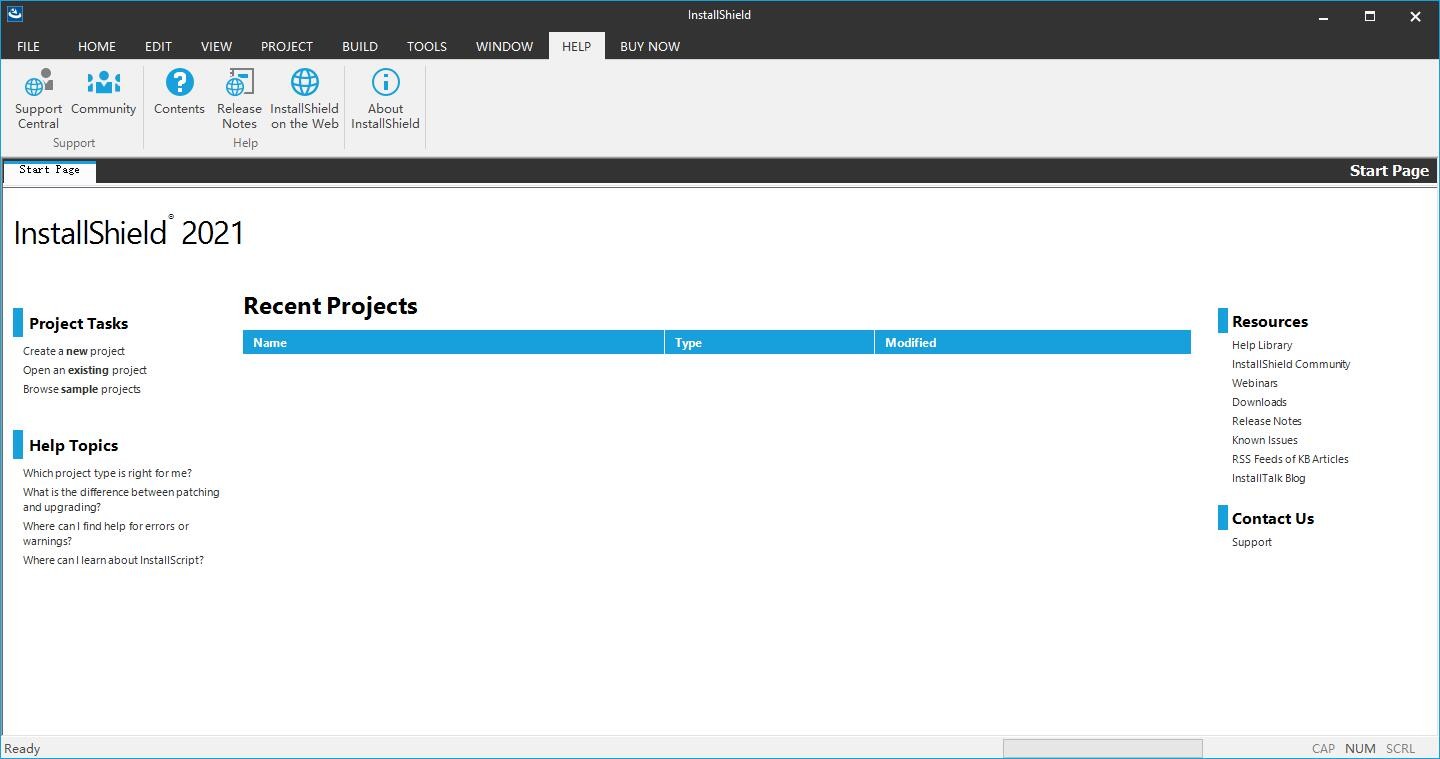The image size is (1440, 759).
Task: Click the Ready status text
Action: pyautogui.click(x=22, y=748)
